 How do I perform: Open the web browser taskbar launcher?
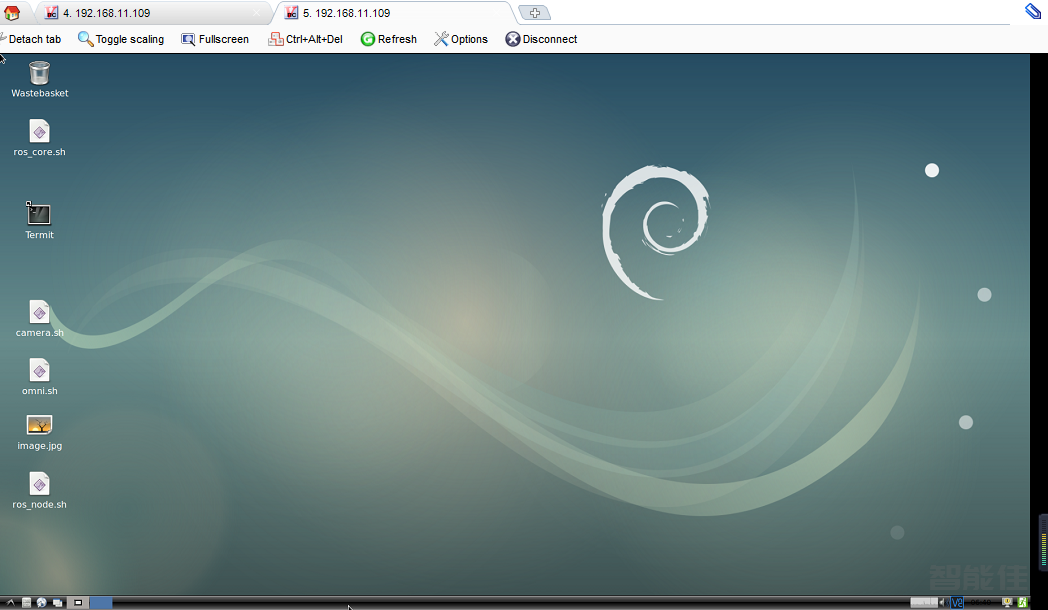[42, 603]
